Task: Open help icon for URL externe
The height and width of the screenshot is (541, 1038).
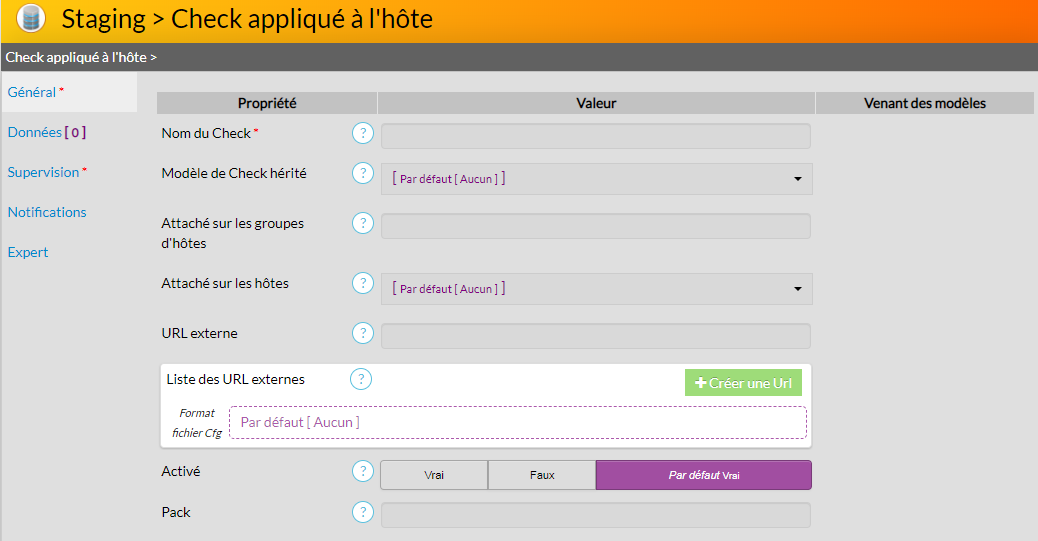Action: (362, 334)
